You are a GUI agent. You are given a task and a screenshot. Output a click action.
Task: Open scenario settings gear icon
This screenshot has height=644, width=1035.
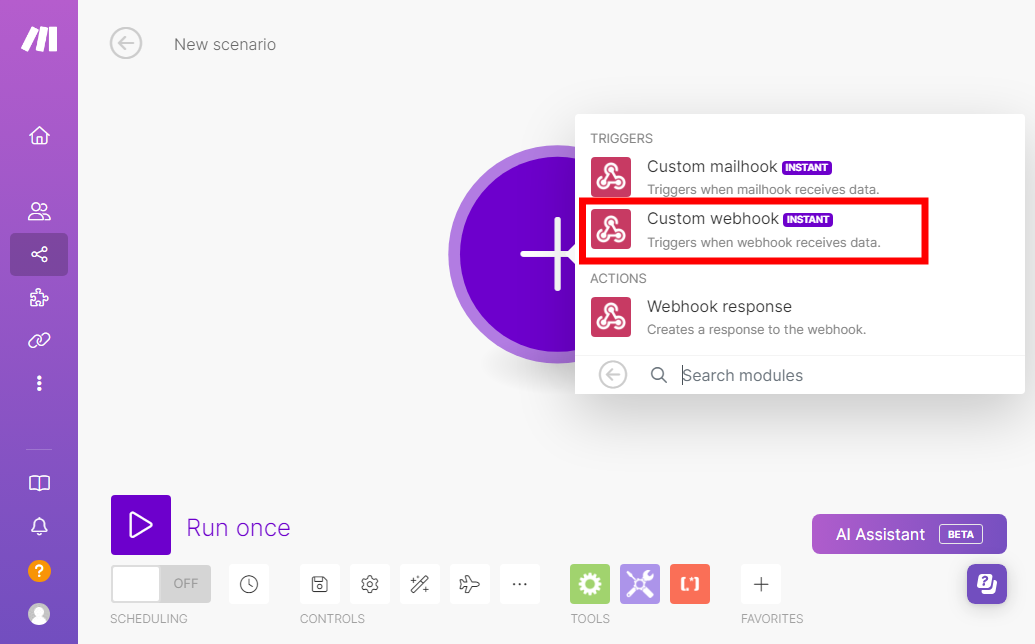tap(370, 584)
